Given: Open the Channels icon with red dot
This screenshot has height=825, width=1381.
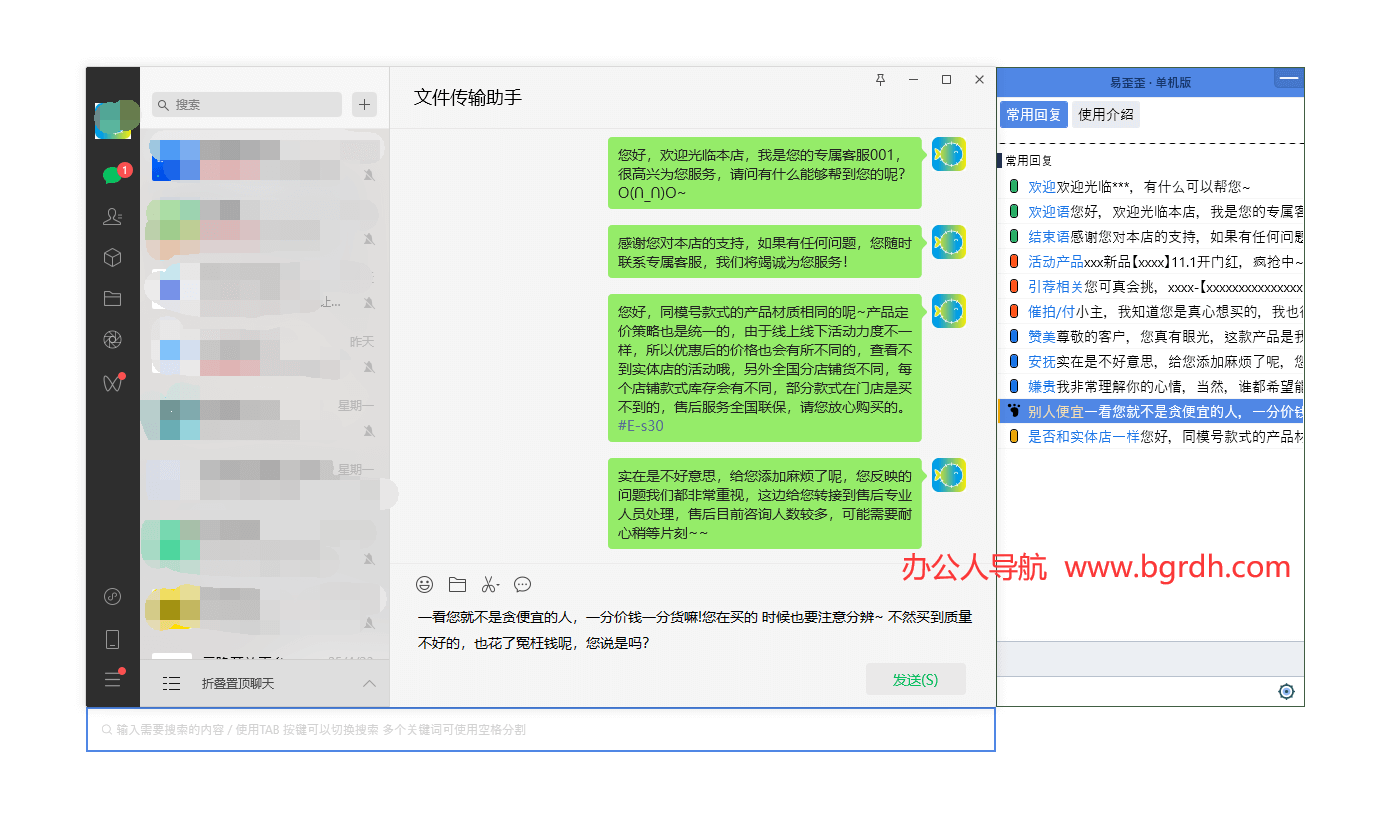Looking at the screenshot, I should click(112, 383).
